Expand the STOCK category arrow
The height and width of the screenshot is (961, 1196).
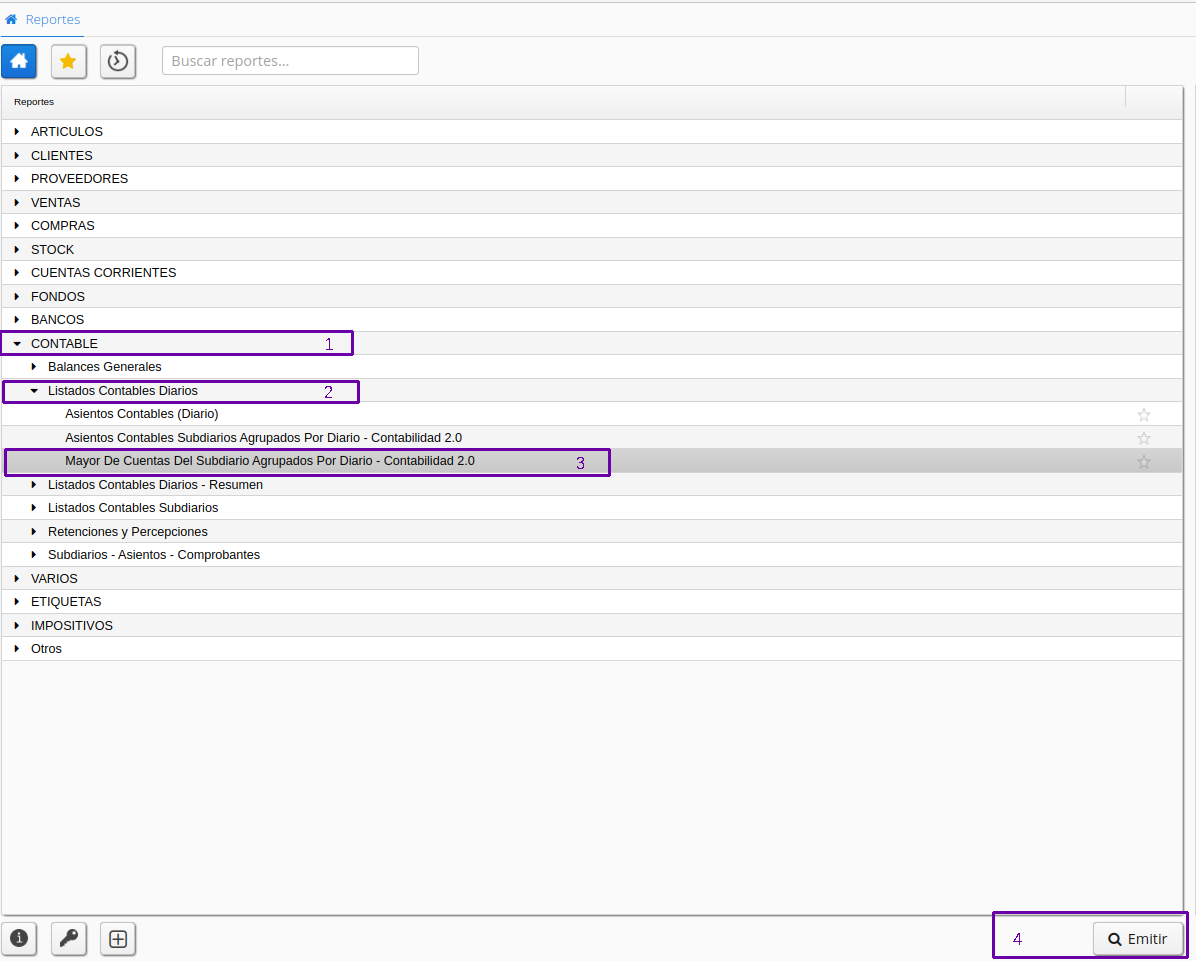(17, 249)
